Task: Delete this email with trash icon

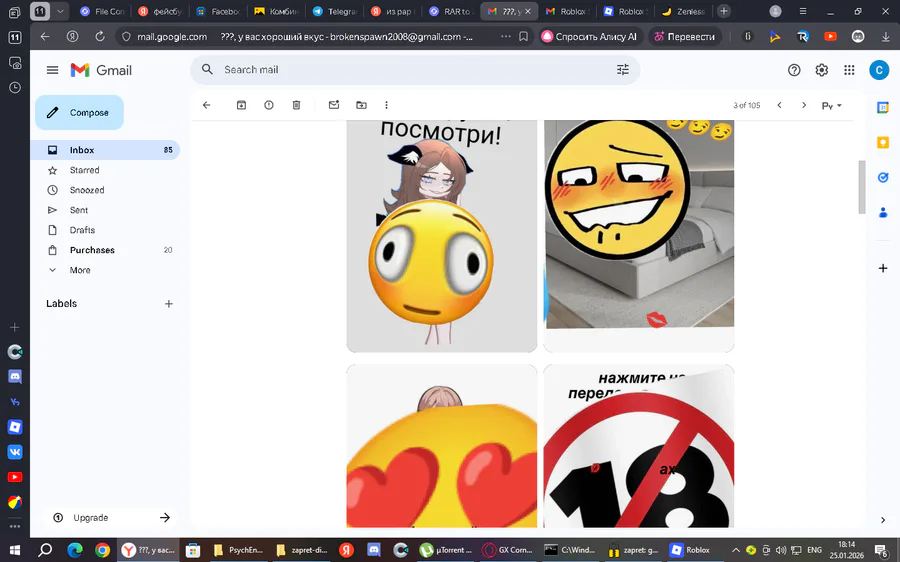Action: click(x=296, y=105)
